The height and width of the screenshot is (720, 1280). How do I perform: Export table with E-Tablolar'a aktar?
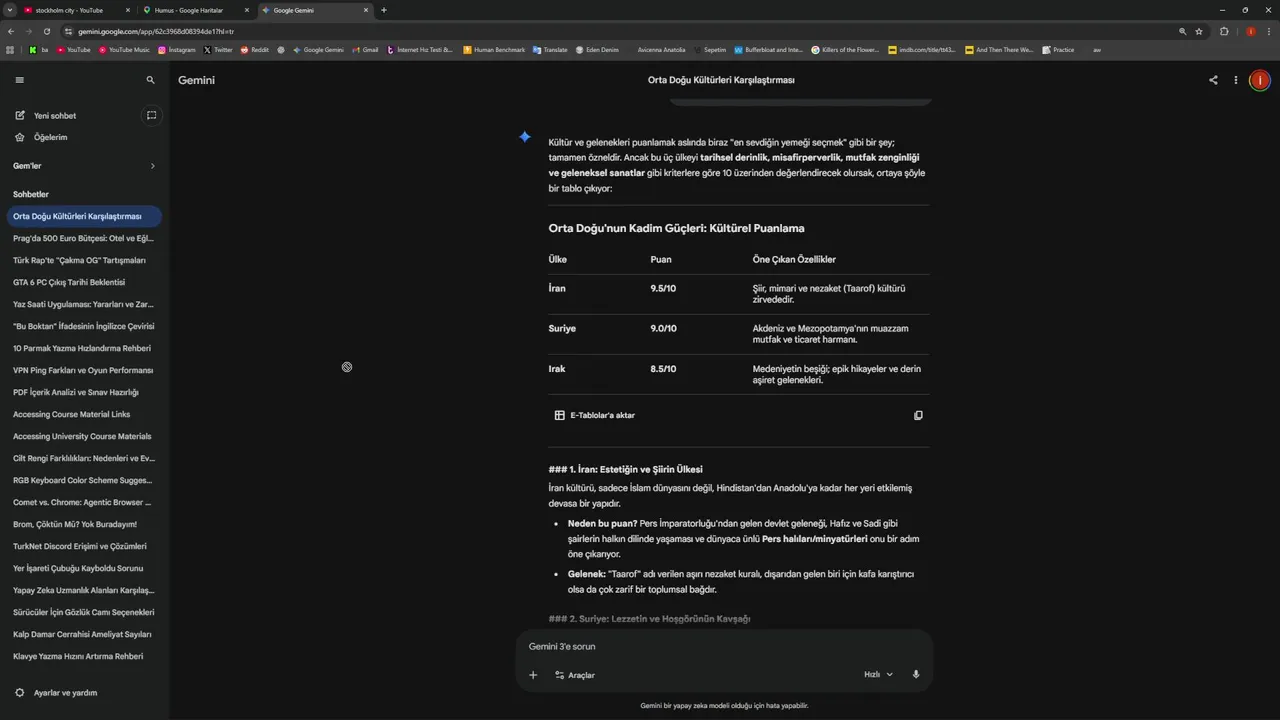point(595,415)
